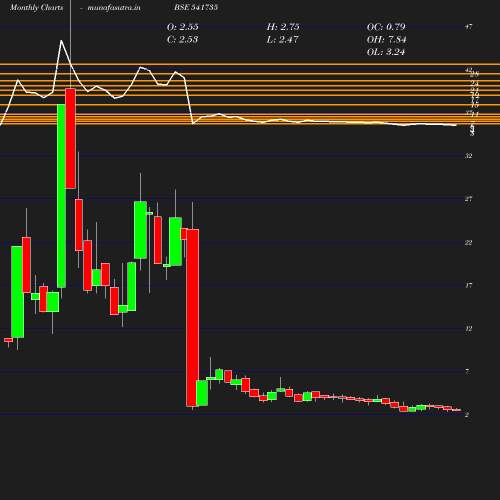
Task: Click the open value 'O: 2.55'
Action: point(182,27)
